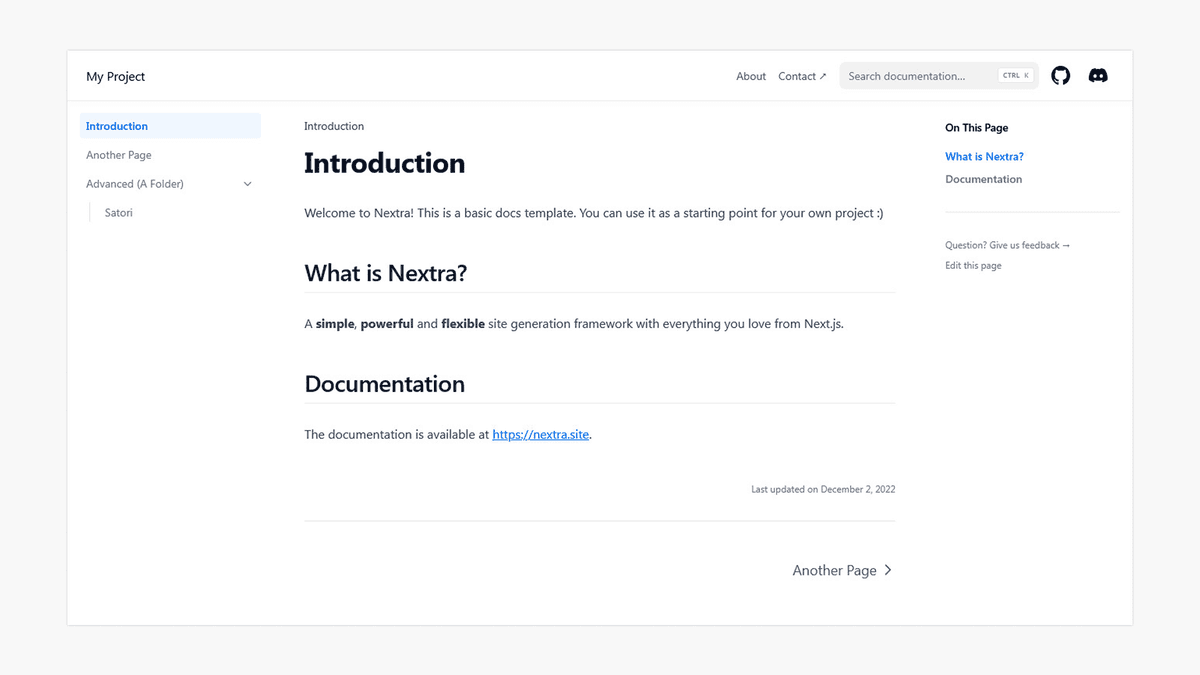Screen dimensions: 1200x675
Task: Click the Search documentation input field
Action: click(910, 75)
